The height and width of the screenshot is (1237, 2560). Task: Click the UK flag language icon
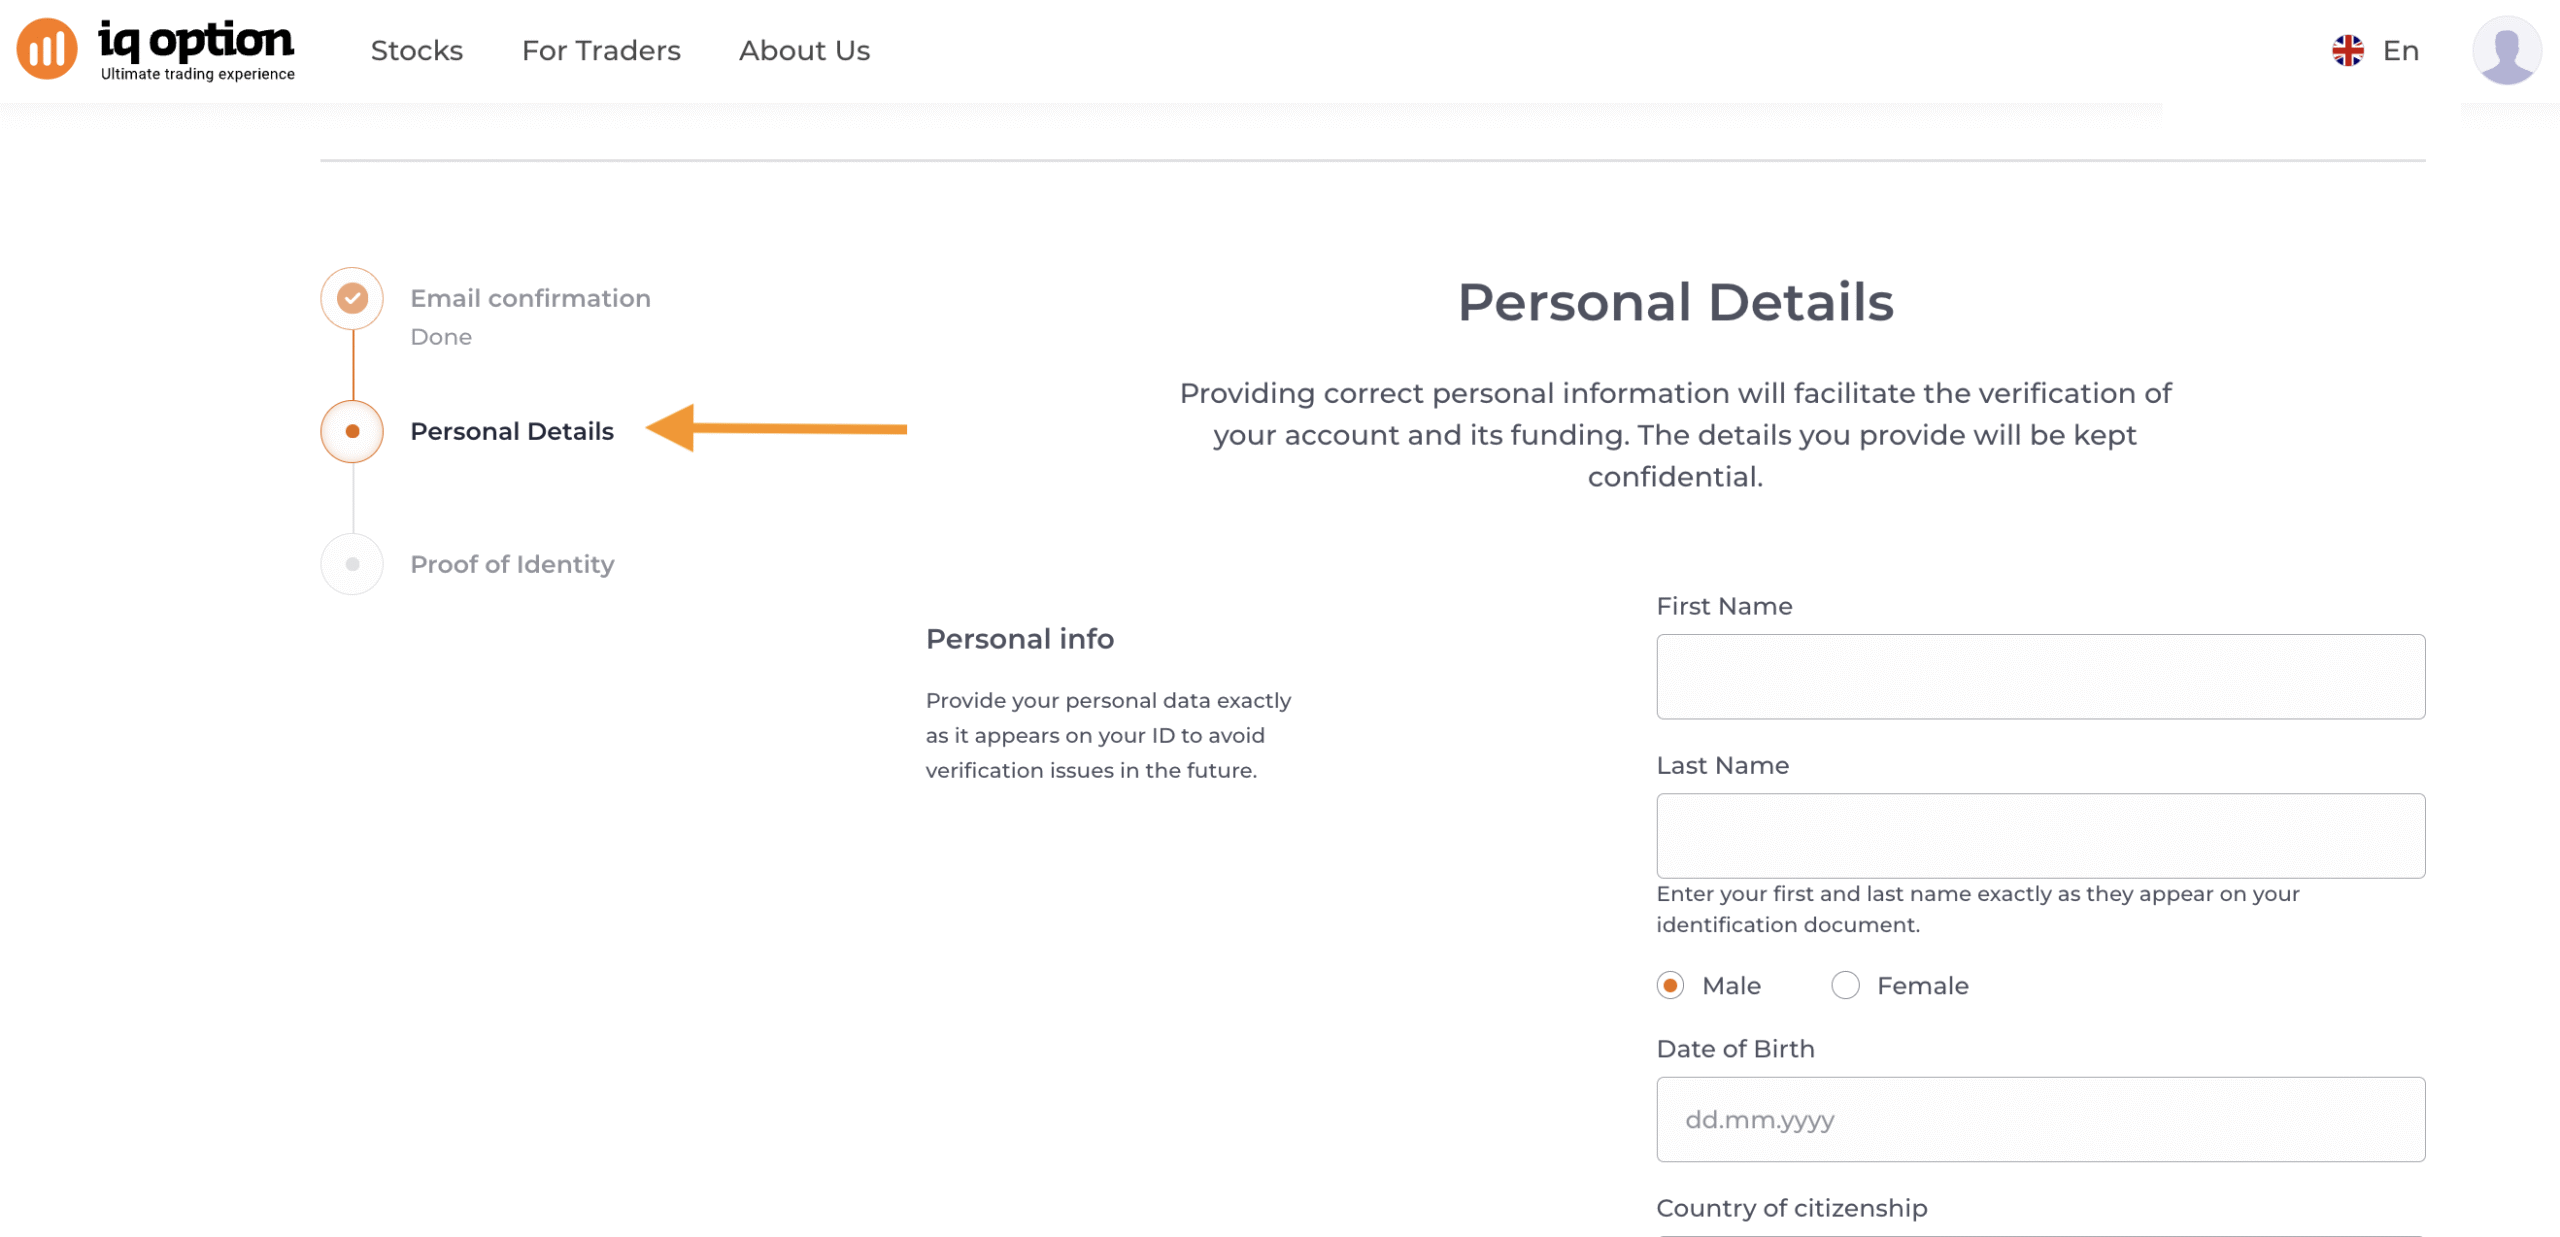click(2346, 51)
